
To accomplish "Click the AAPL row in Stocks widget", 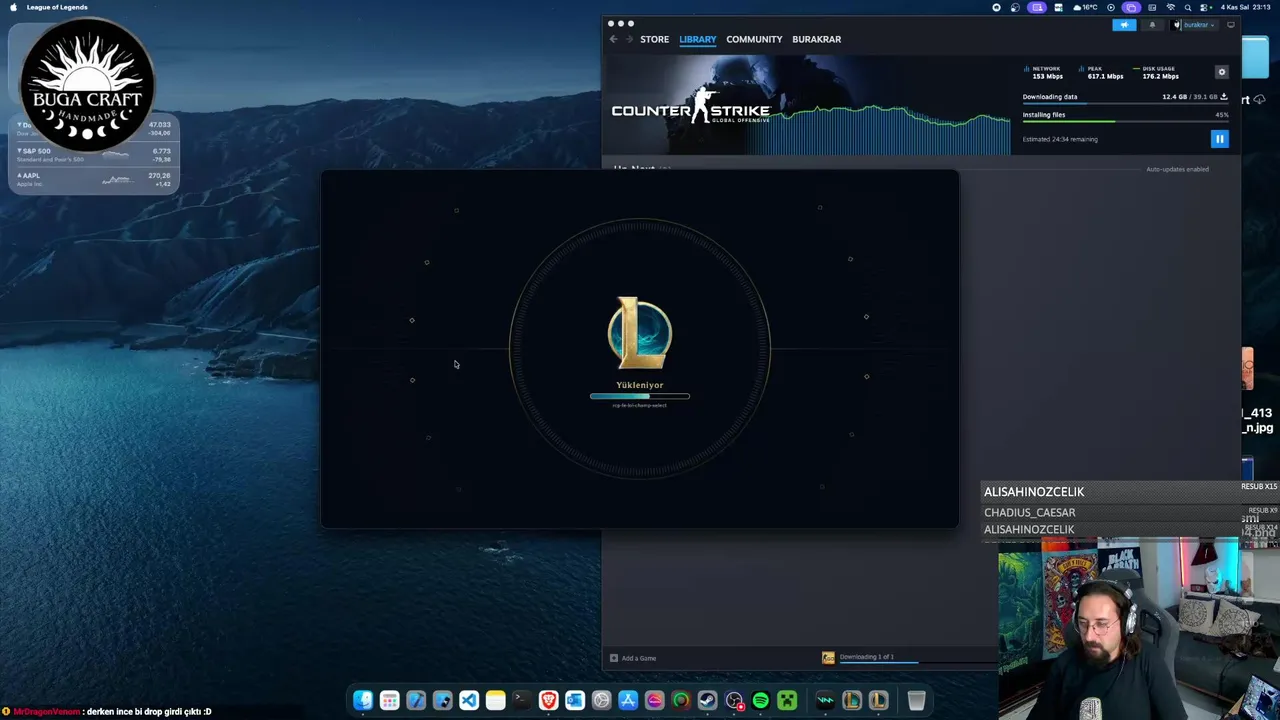I will pos(94,179).
